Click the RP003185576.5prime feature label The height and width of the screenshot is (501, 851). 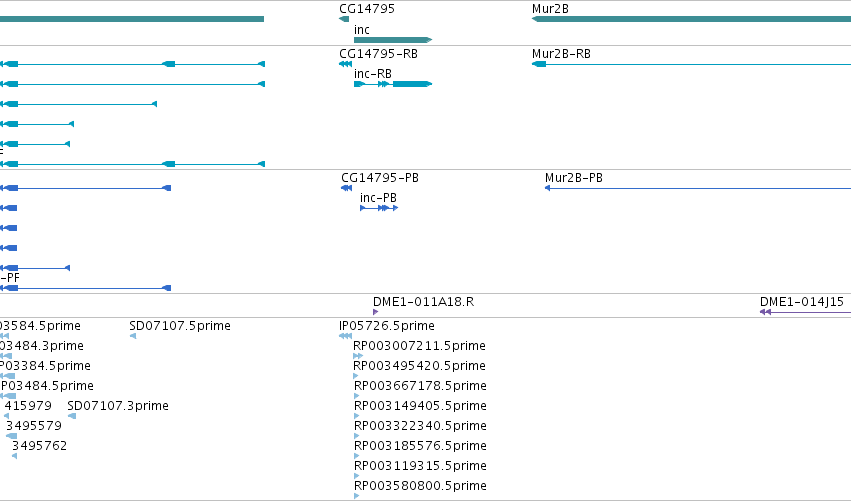click(x=420, y=446)
